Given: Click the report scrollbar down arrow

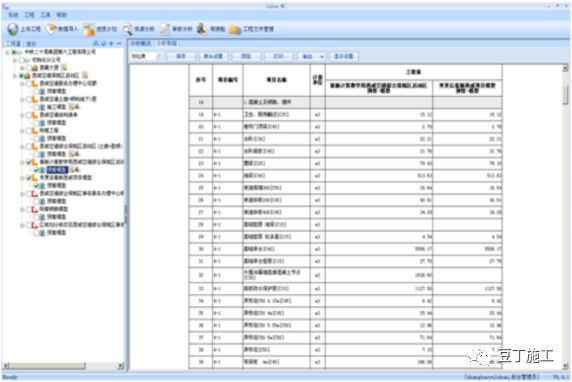Looking at the screenshot, I should point(565,366).
